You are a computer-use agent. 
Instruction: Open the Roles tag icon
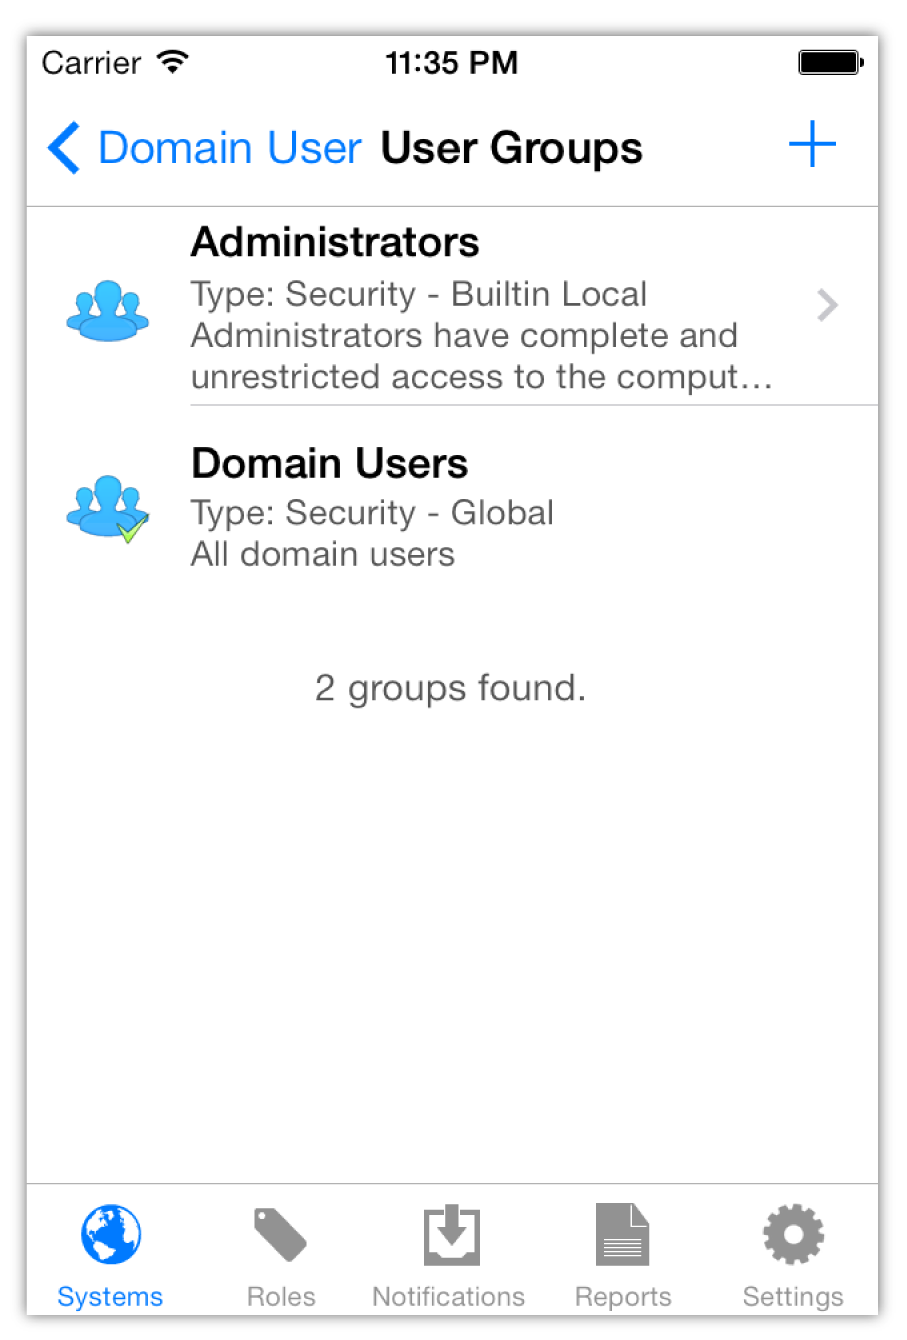[280, 1235]
